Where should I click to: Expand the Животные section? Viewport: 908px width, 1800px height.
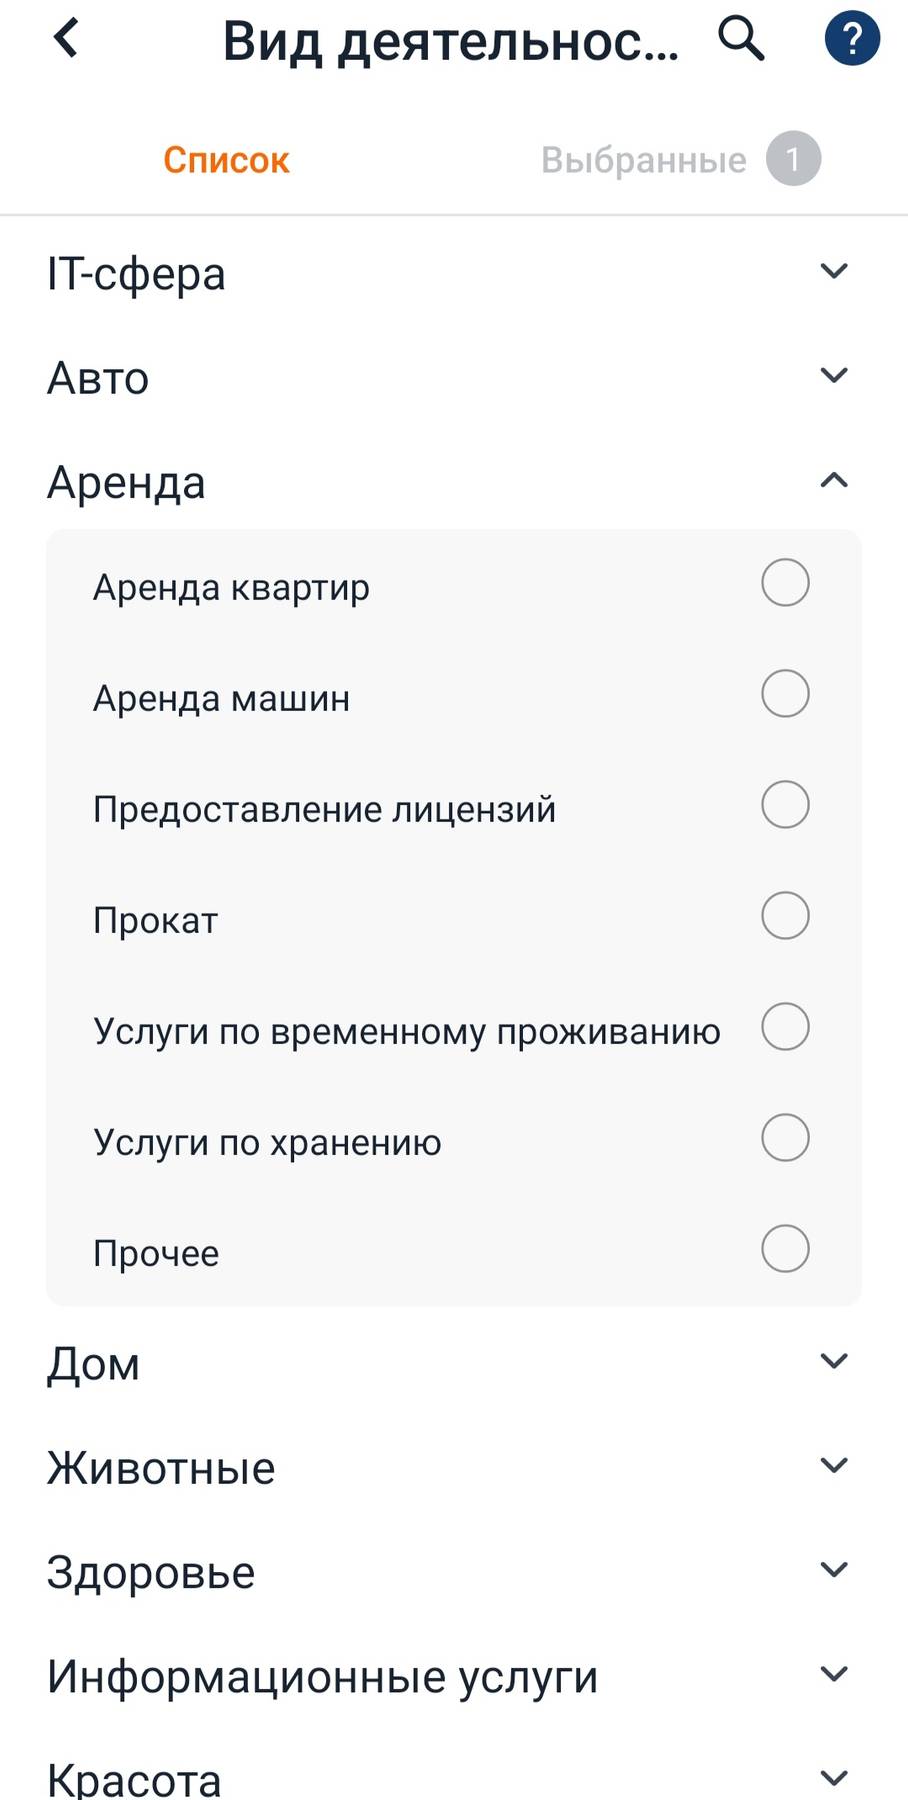(x=831, y=1465)
